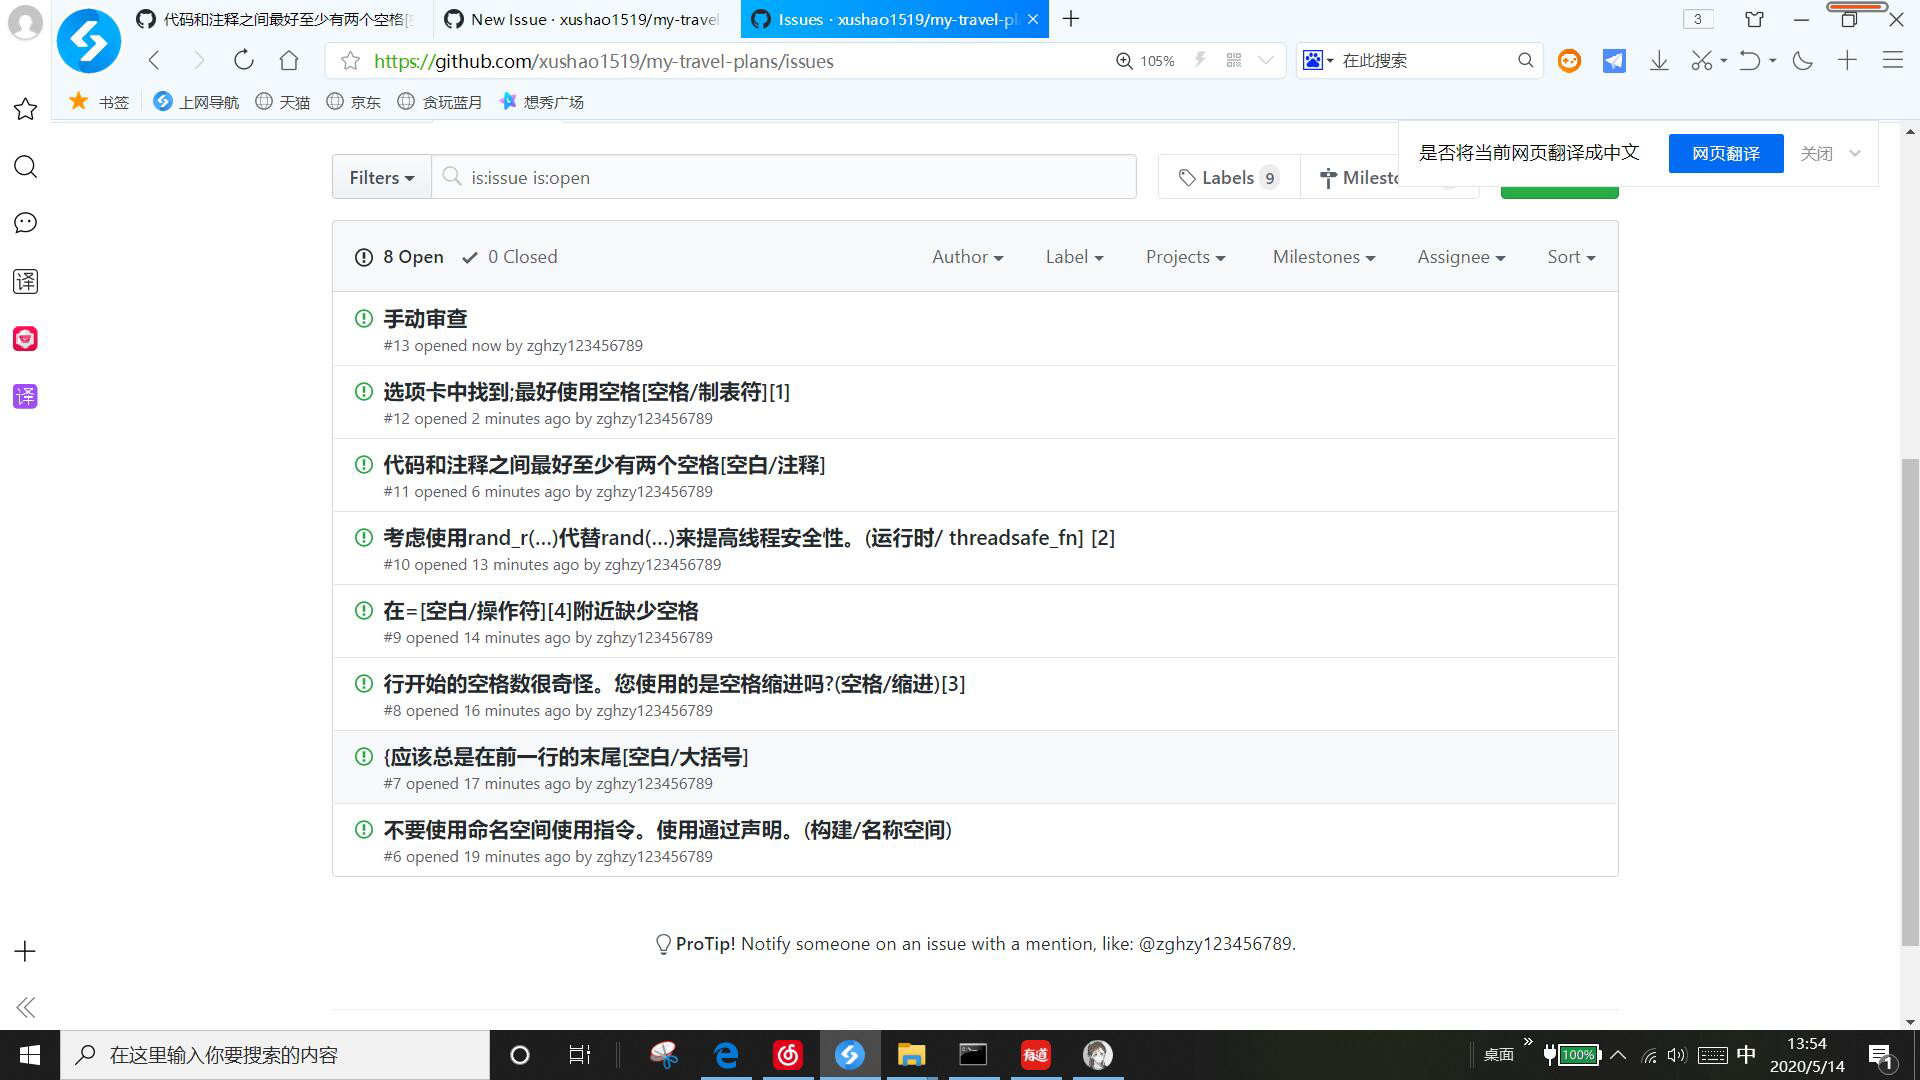Expand the Filters dropdown
Screen dimensions: 1920x1080
click(x=381, y=177)
